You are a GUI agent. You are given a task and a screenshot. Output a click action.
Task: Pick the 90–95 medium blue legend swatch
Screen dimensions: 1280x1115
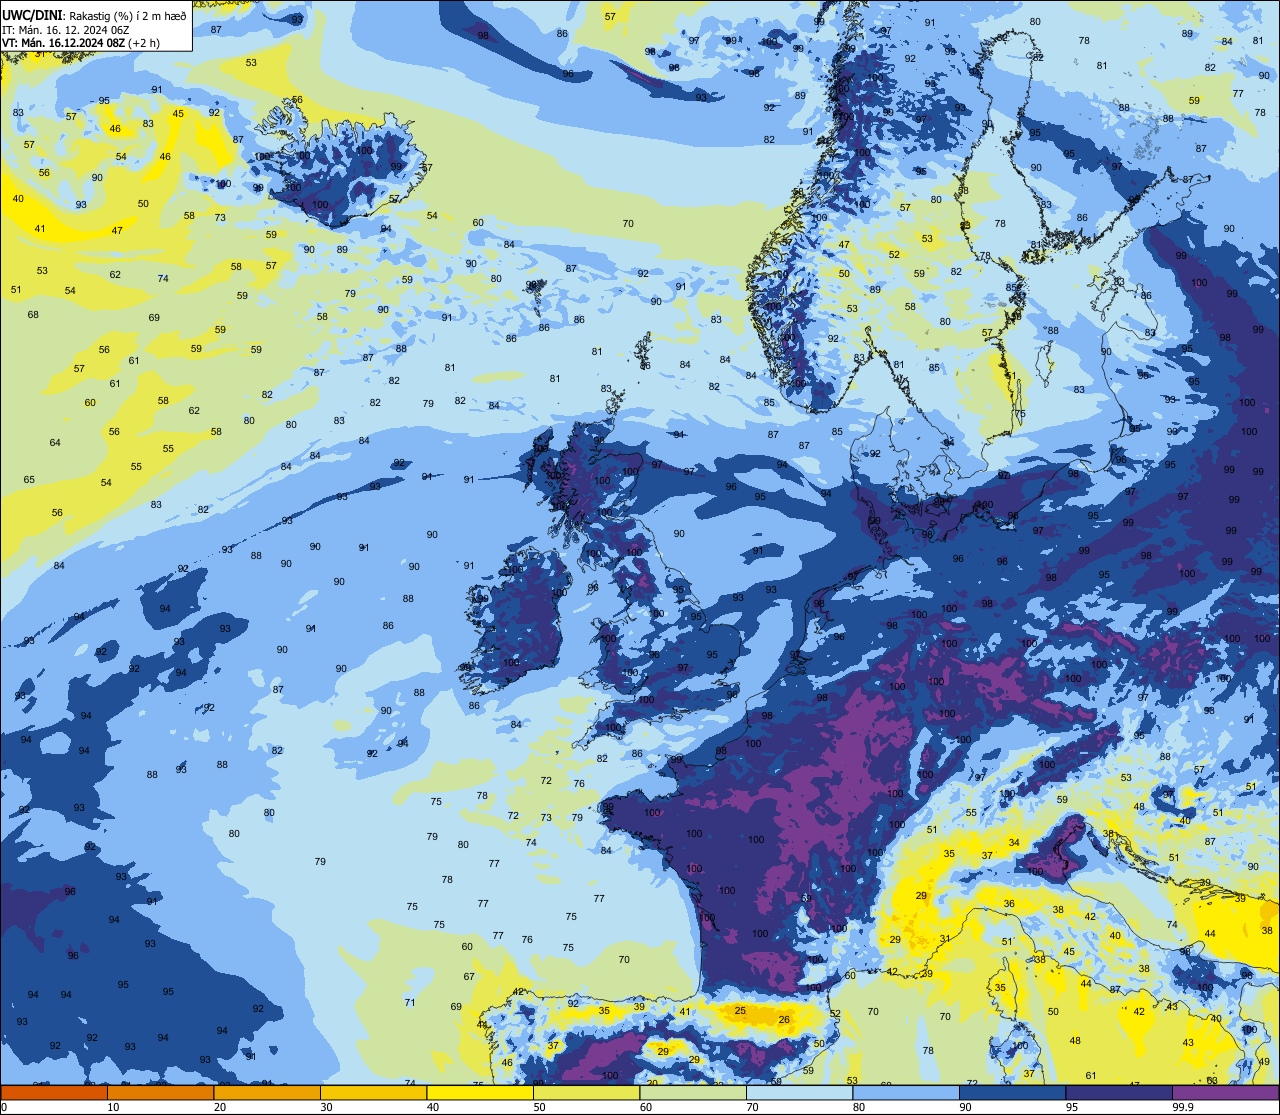pos(1012,1092)
